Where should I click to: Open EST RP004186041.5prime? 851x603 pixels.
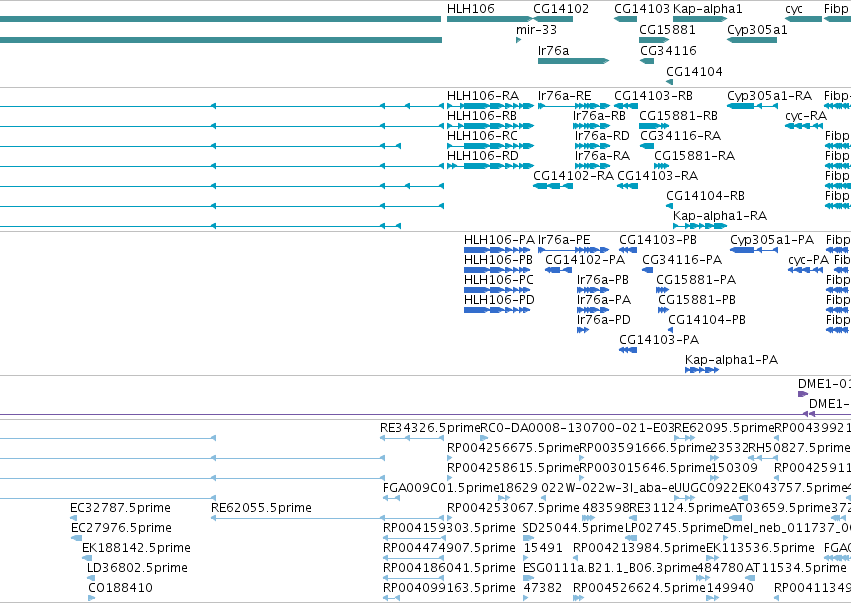tap(449, 568)
